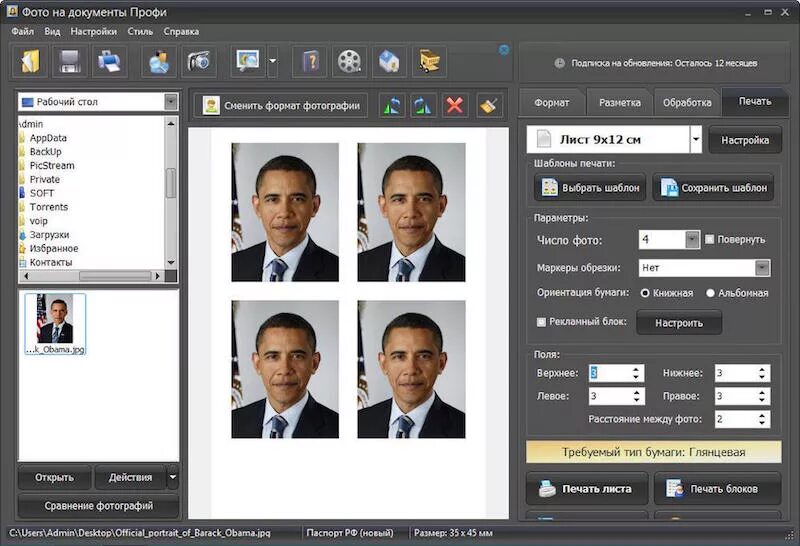Image resolution: width=800 pixels, height=546 pixels.
Task: Close the blue panel toggle icon
Action: pos(504,49)
